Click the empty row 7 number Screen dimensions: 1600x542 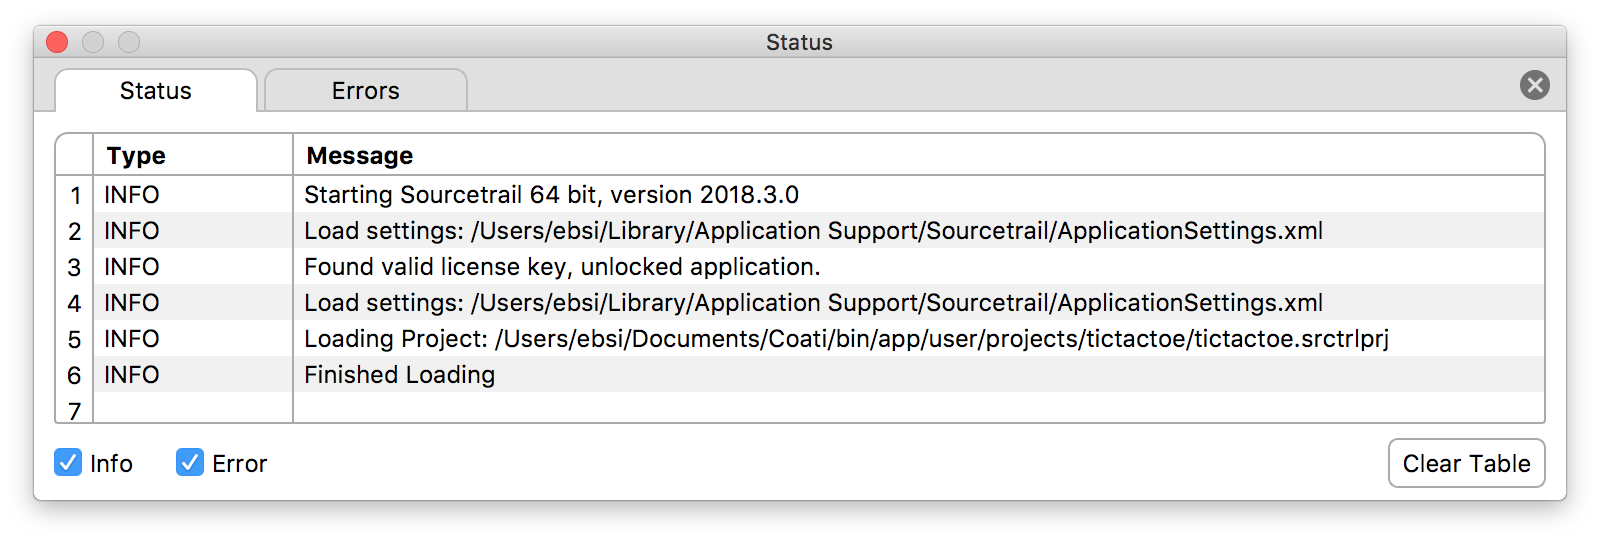(x=74, y=409)
